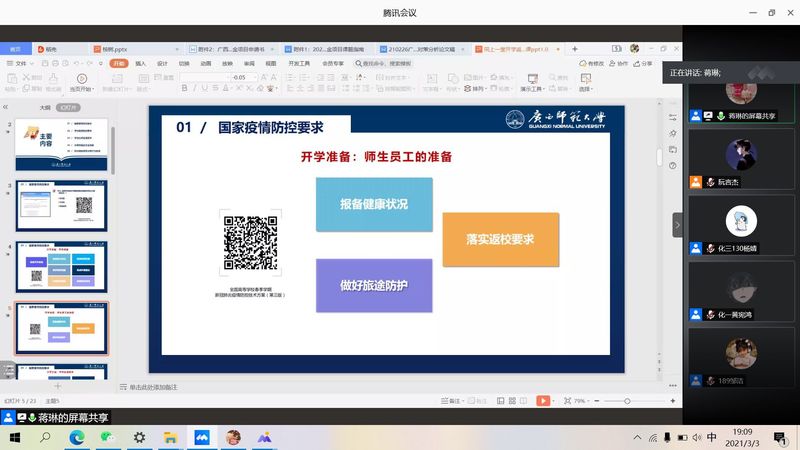Click the 报备健康状况 blue box
Viewport: 800px width, 450px height.
tap(374, 204)
